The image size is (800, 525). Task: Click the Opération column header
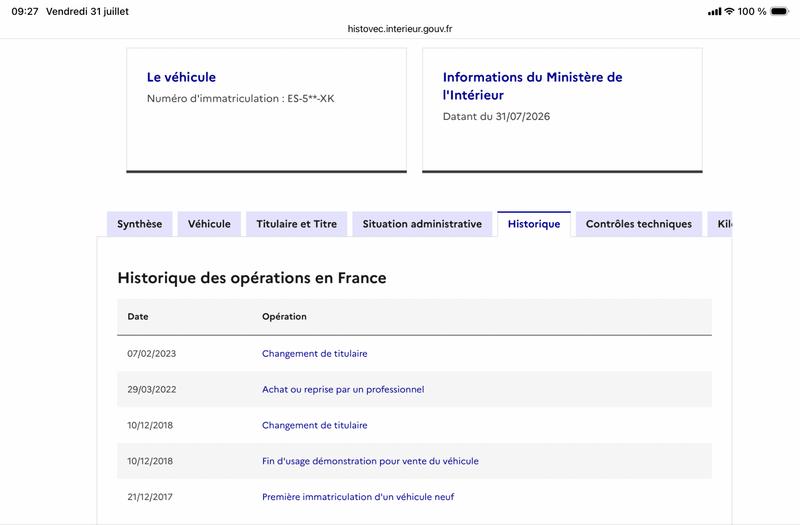284,316
